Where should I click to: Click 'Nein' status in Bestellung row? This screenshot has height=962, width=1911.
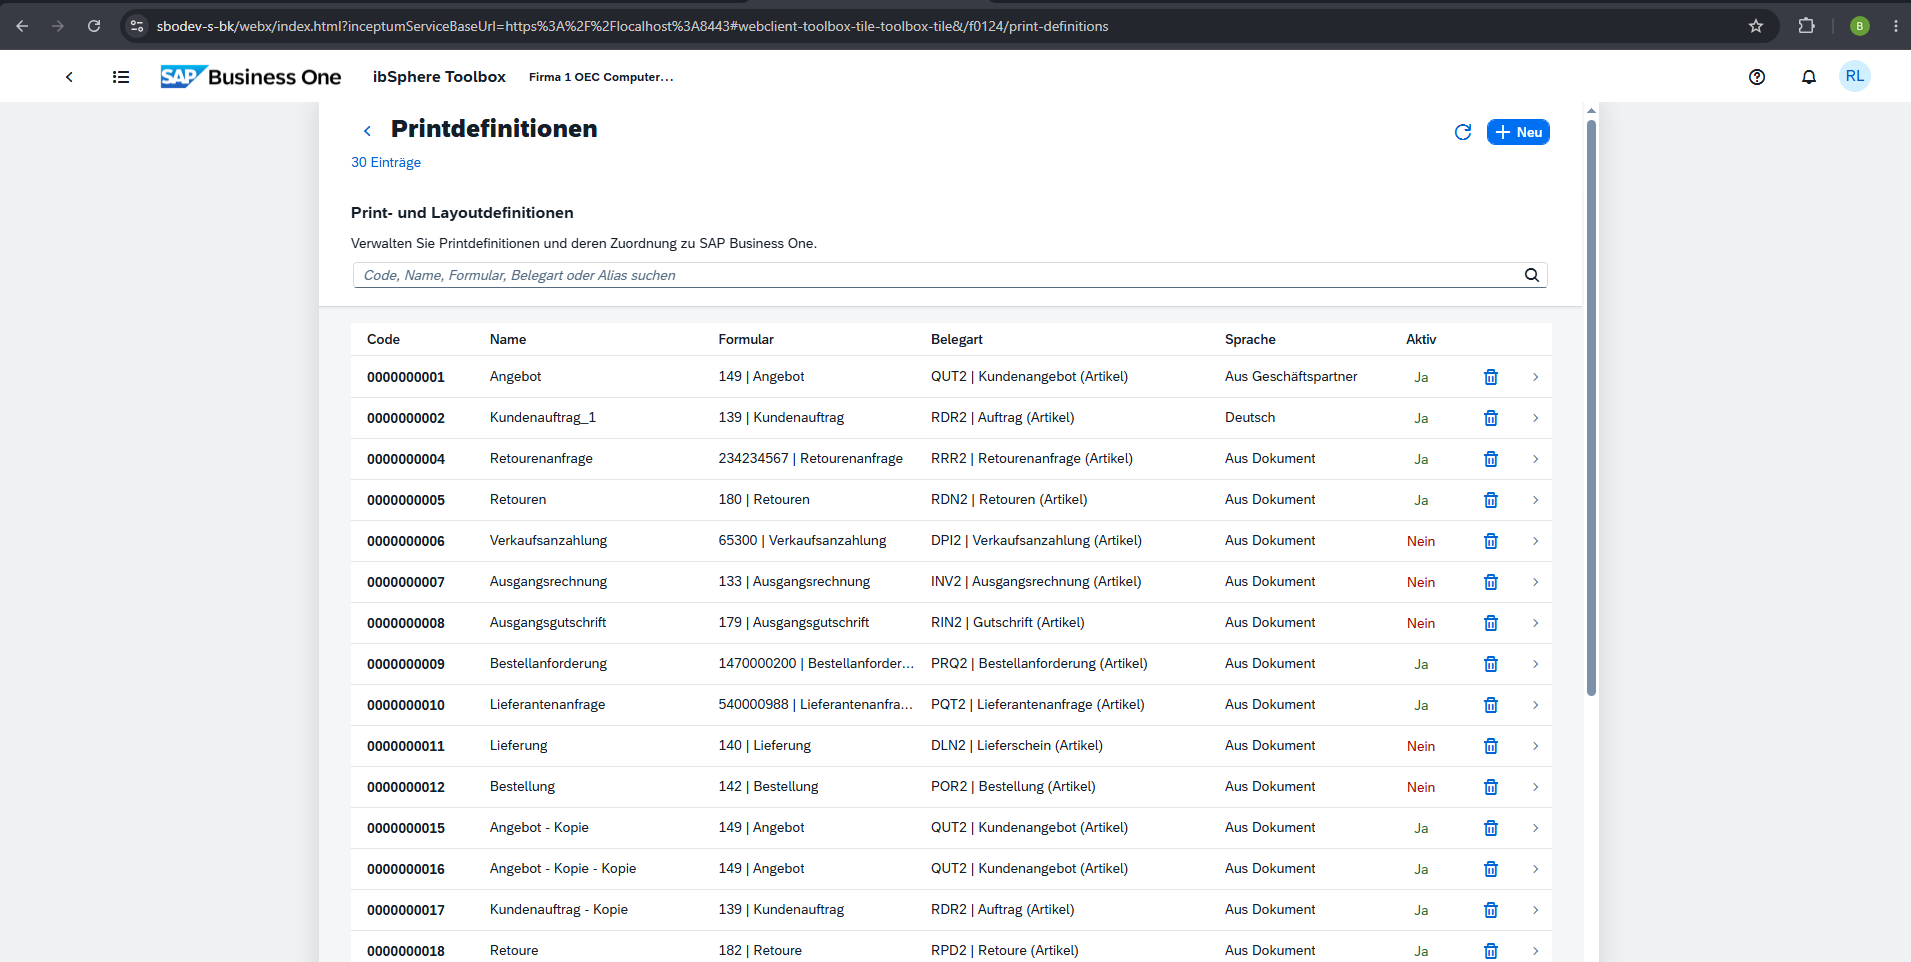click(1421, 787)
